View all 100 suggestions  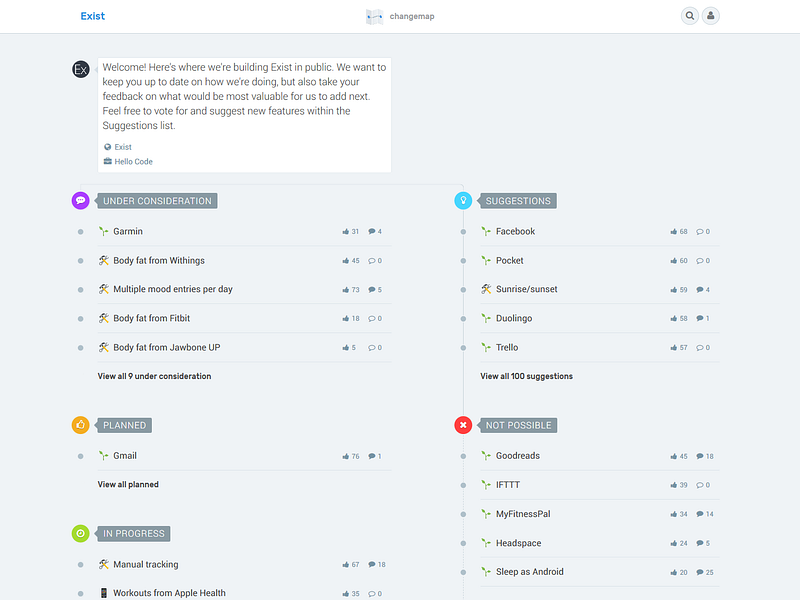pos(527,376)
